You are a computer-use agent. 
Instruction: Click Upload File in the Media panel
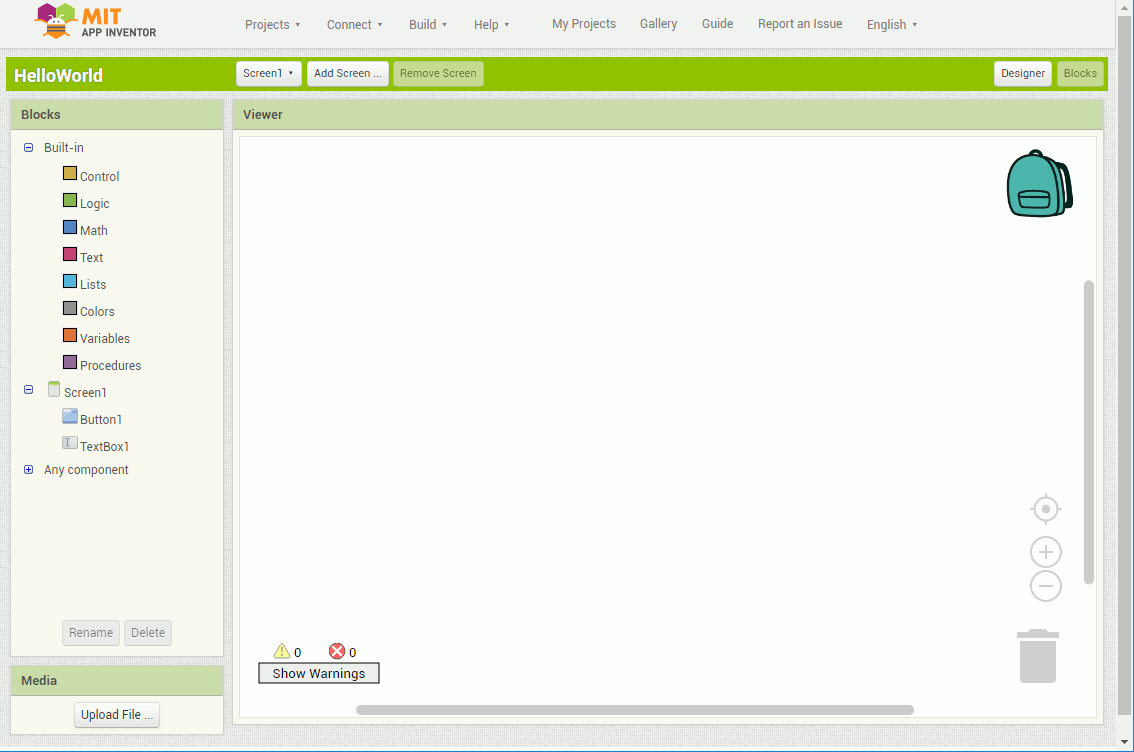pyautogui.click(x=116, y=714)
